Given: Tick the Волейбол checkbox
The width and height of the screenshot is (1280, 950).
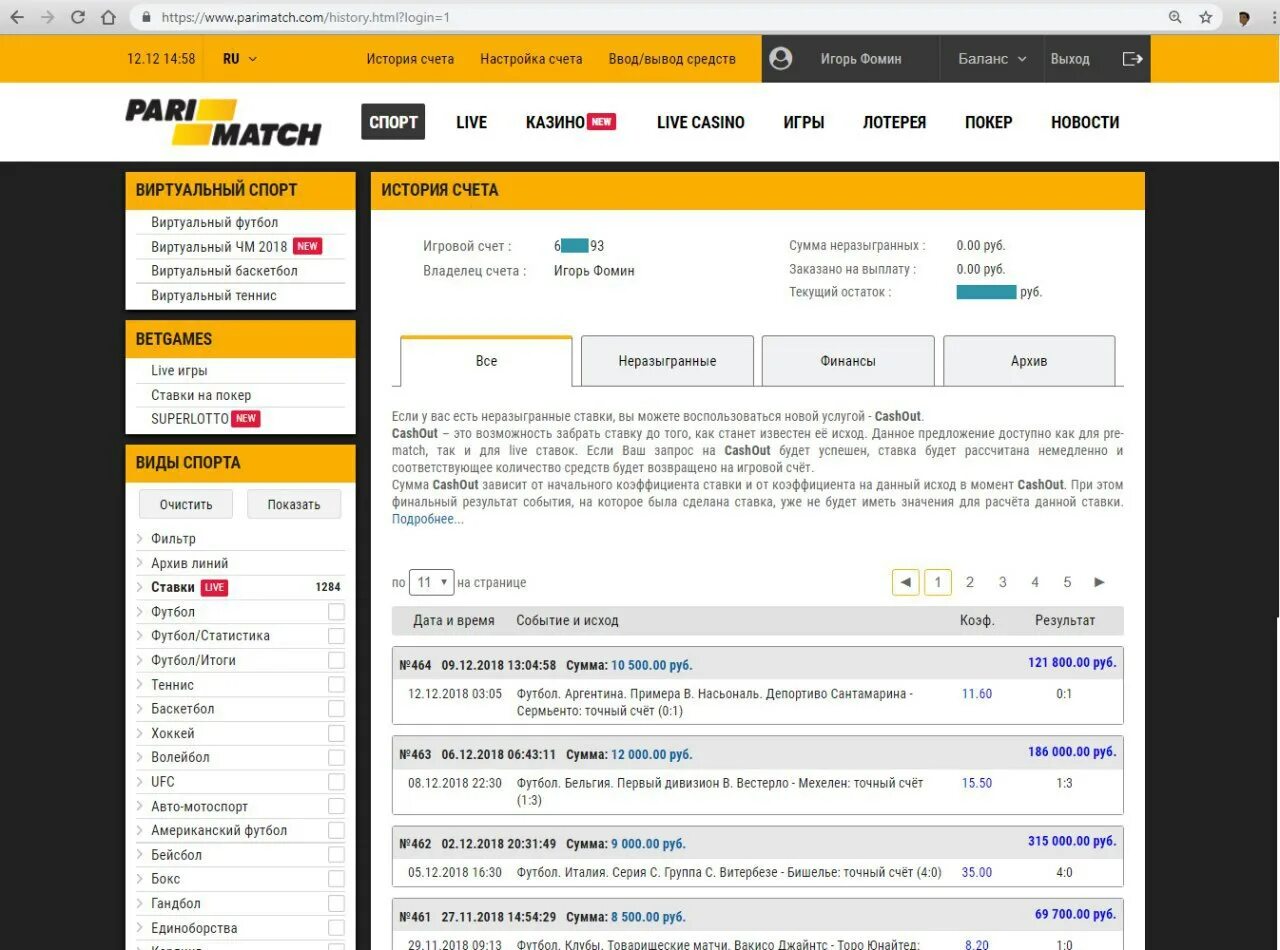Looking at the screenshot, I should pyautogui.click(x=336, y=757).
